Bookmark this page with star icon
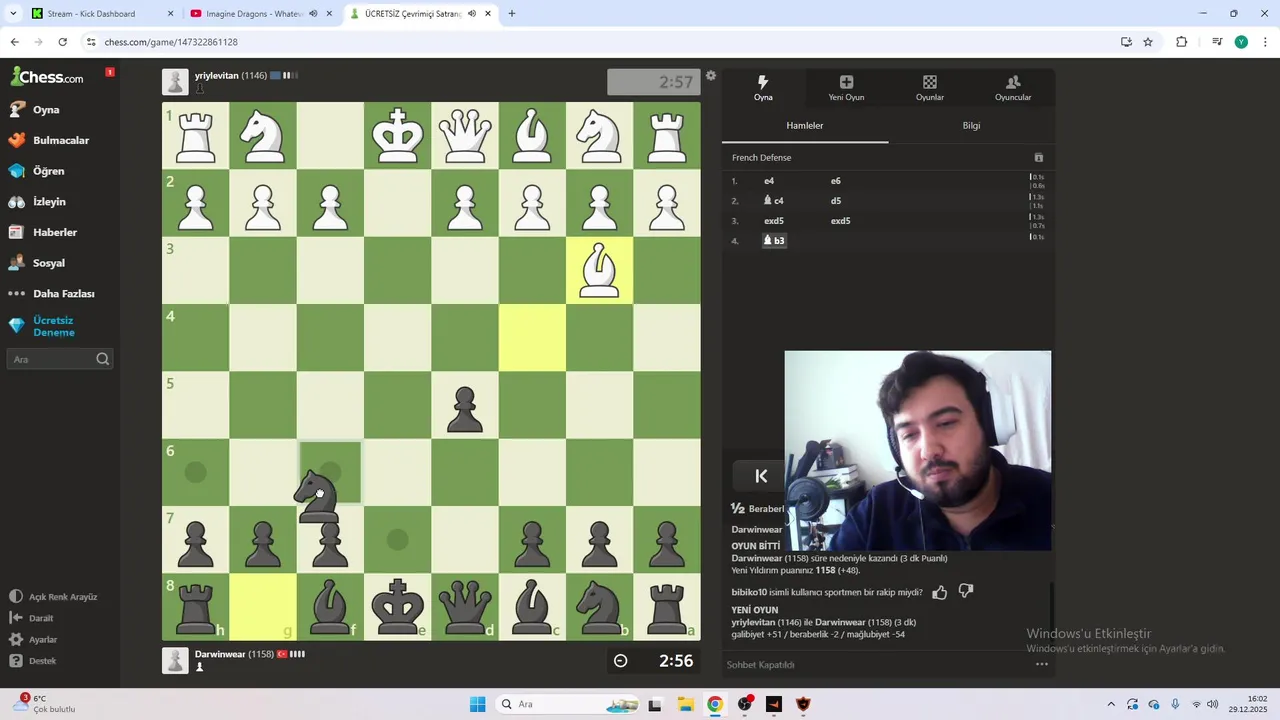This screenshot has height=720, width=1280. (1148, 42)
